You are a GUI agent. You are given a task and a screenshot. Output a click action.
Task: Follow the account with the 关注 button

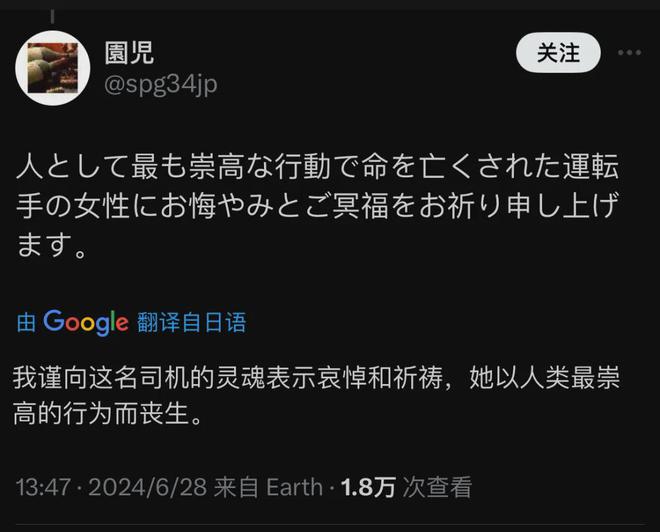(558, 53)
